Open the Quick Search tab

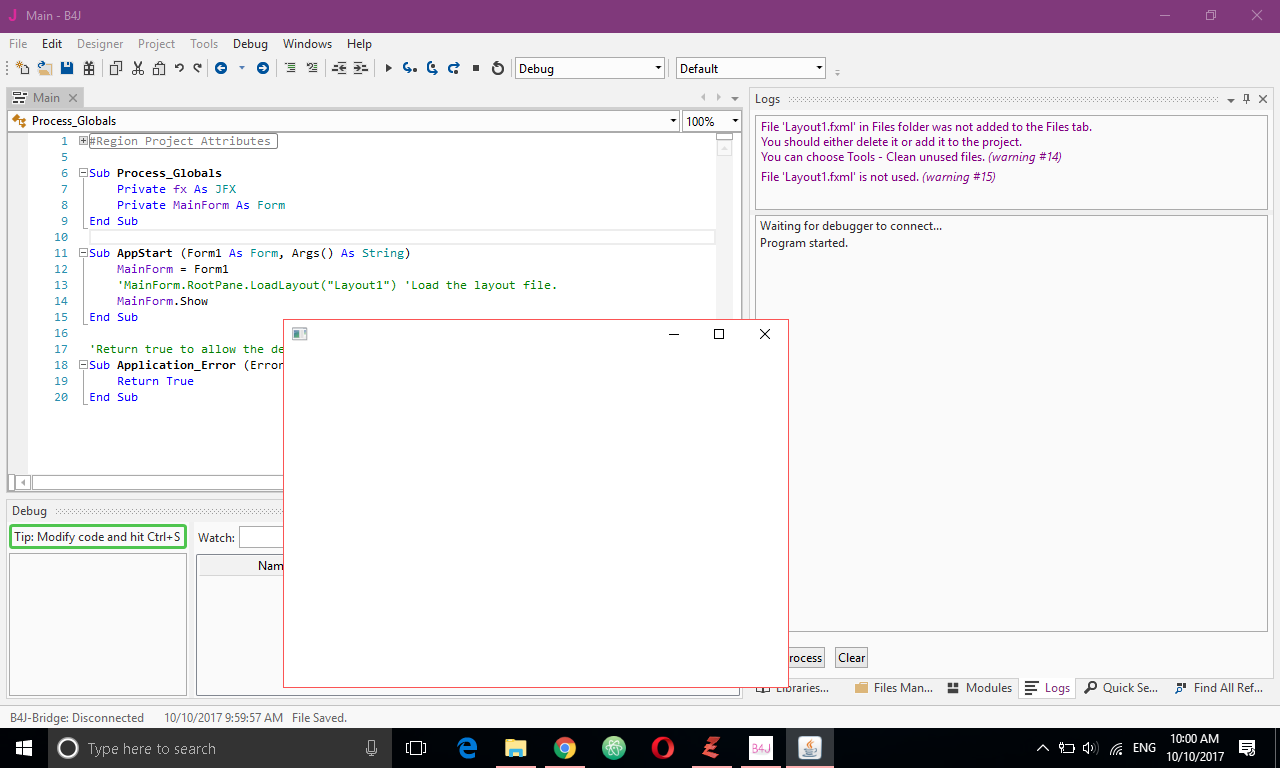[1121, 687]
